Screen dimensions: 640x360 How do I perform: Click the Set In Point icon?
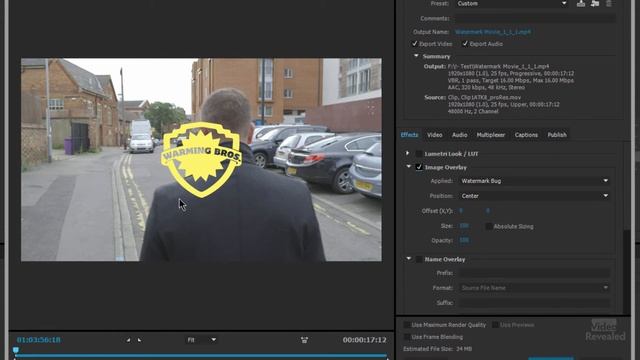tap(128, 340)
